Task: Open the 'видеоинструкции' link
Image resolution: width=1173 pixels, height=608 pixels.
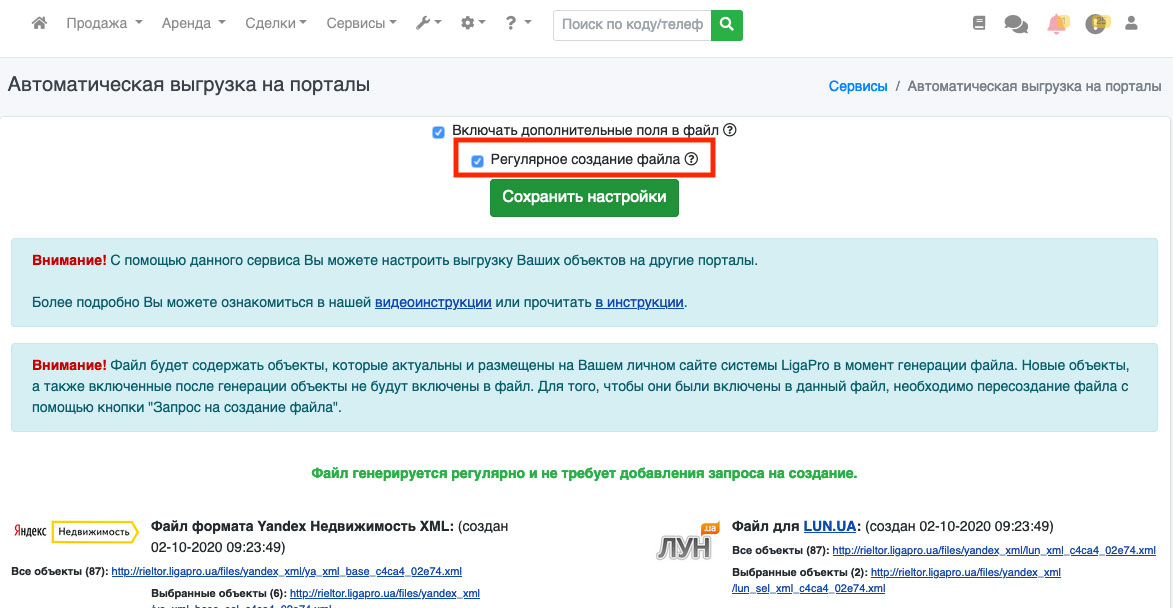Action: pos(433,302)
